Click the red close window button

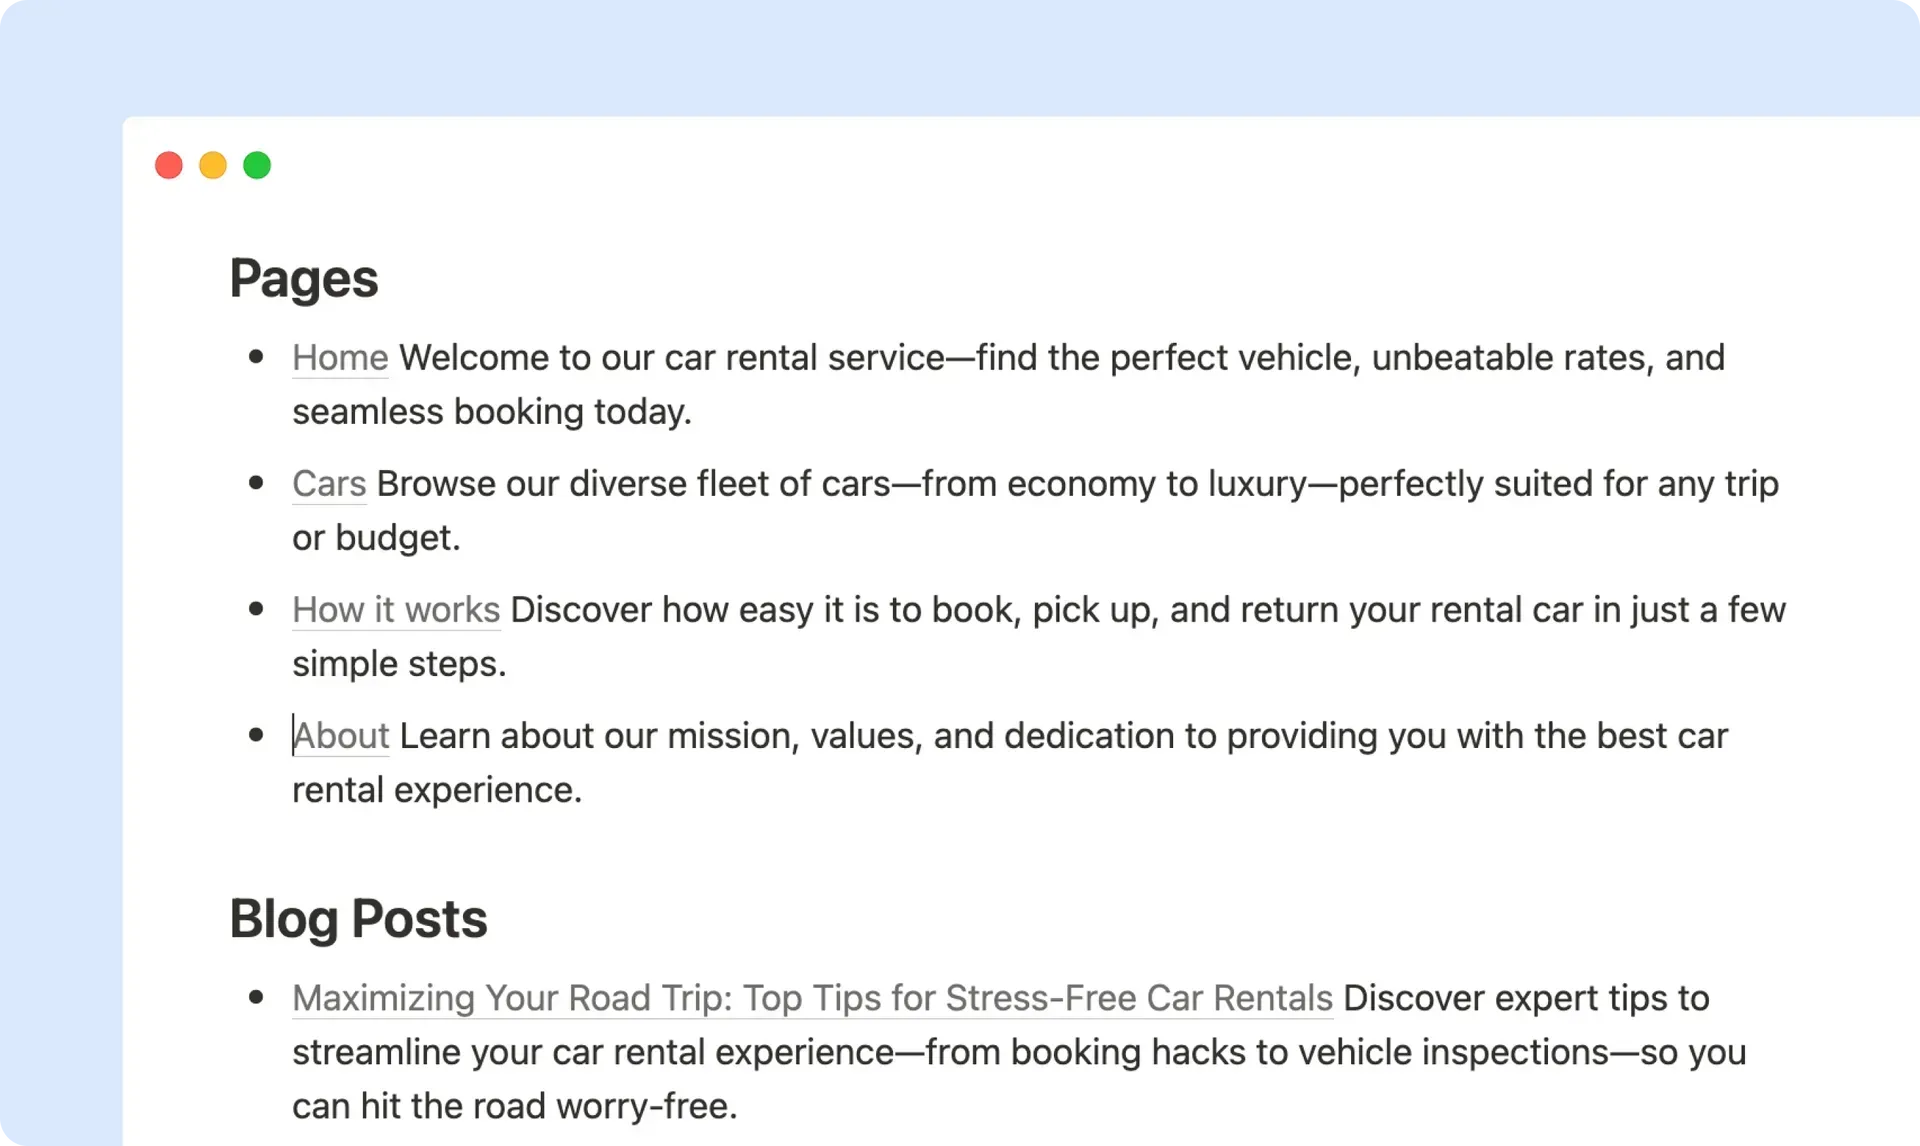coord(169,165)
